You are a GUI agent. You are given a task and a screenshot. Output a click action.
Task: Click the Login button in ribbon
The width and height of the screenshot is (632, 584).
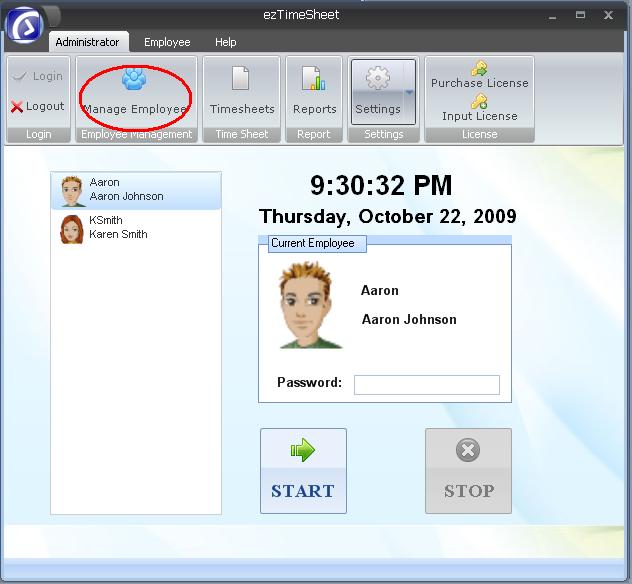click(38, 76)
